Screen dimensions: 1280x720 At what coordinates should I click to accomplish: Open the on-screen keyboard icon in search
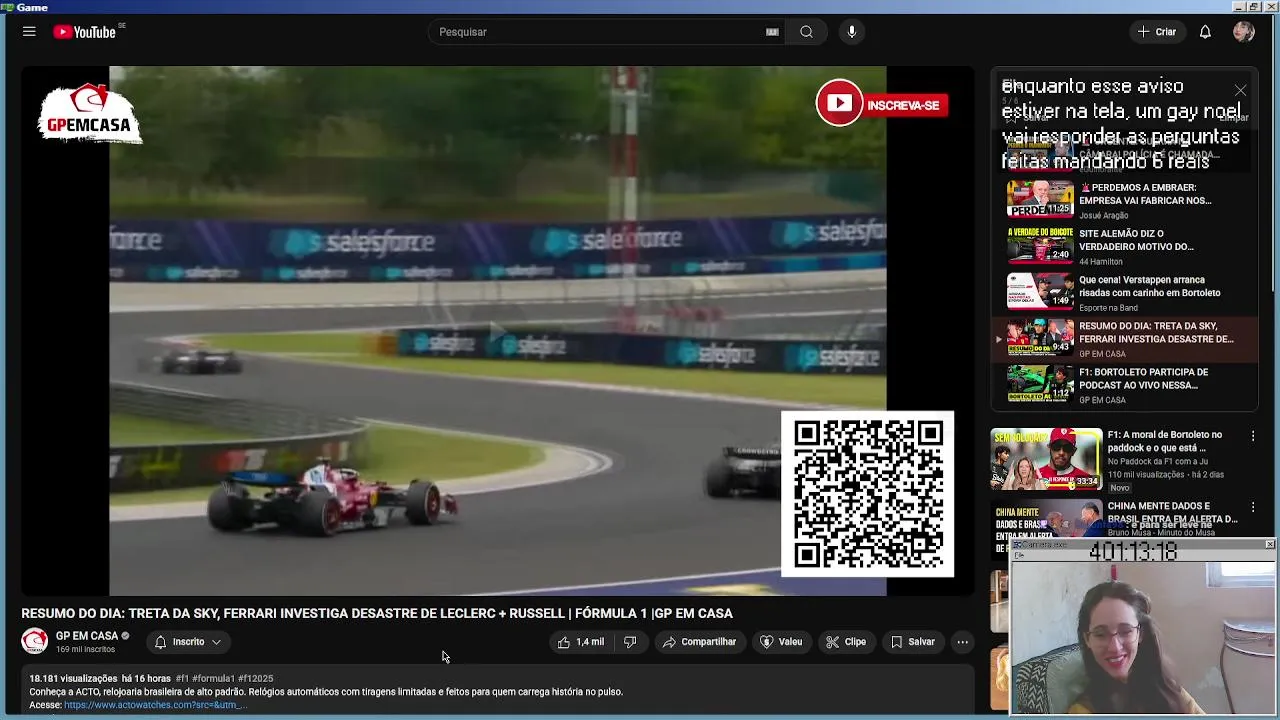pyautogui.click(x=772, y=32)
